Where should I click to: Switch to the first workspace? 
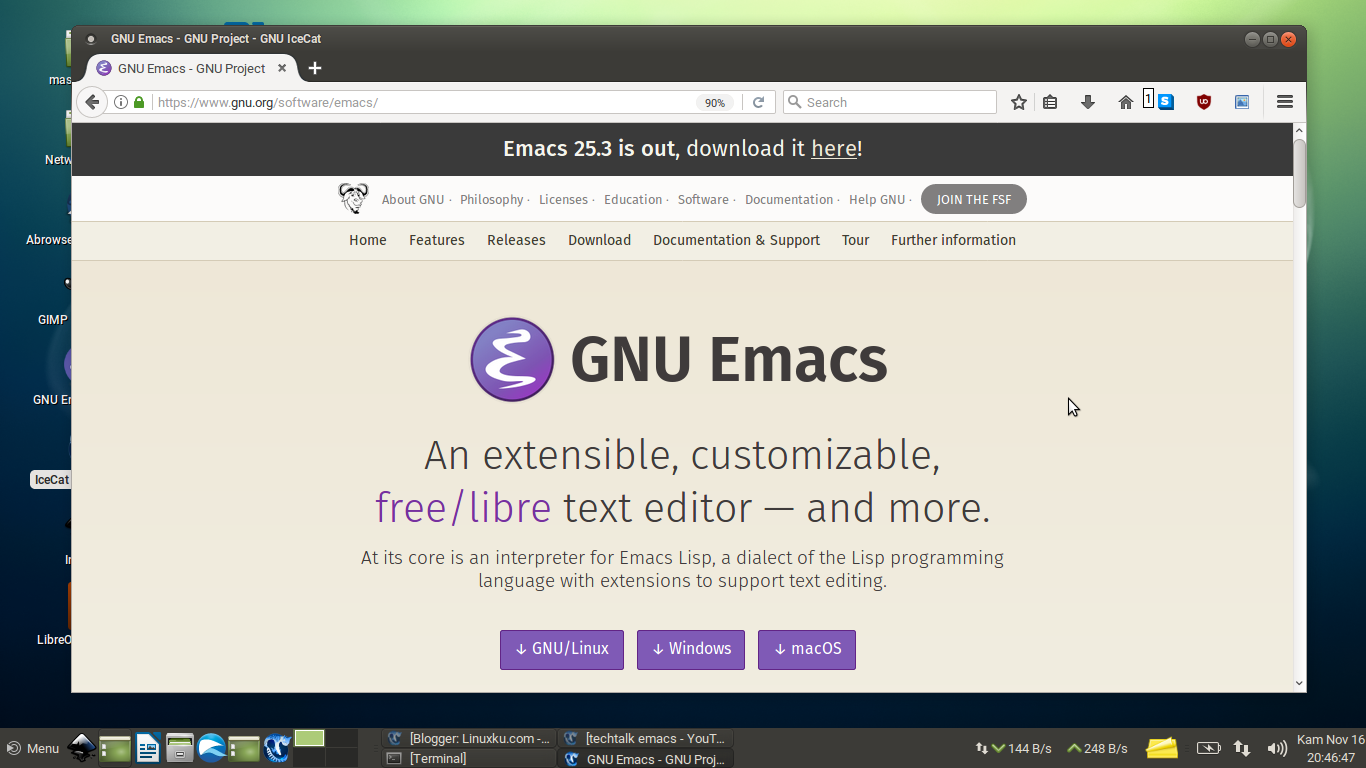pos(310,738)
